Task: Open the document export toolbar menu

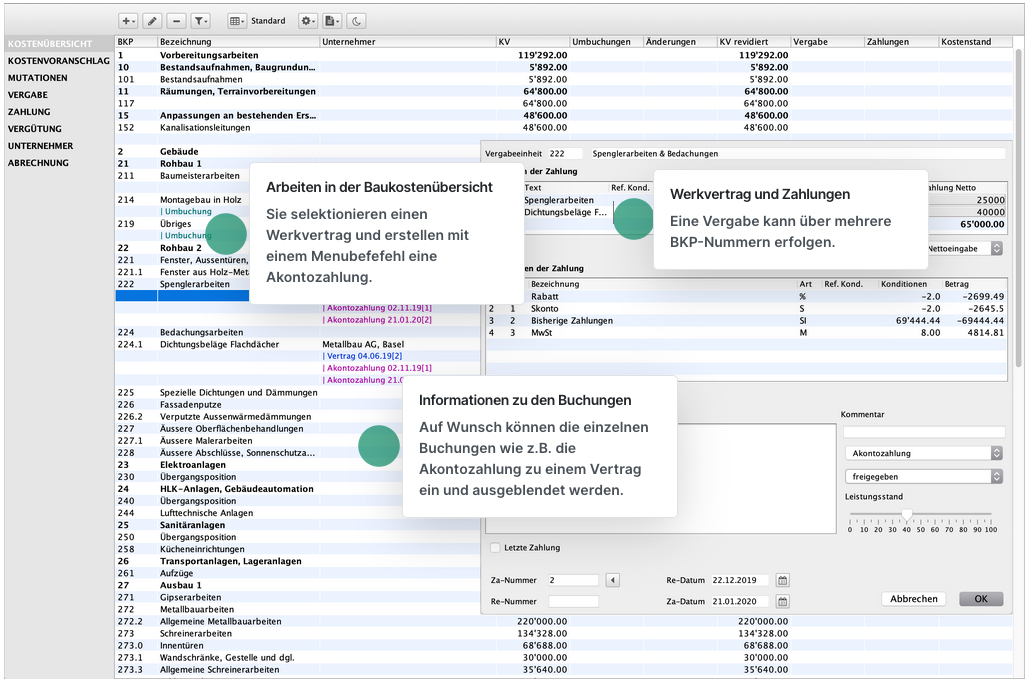Action: coord(332,21)
